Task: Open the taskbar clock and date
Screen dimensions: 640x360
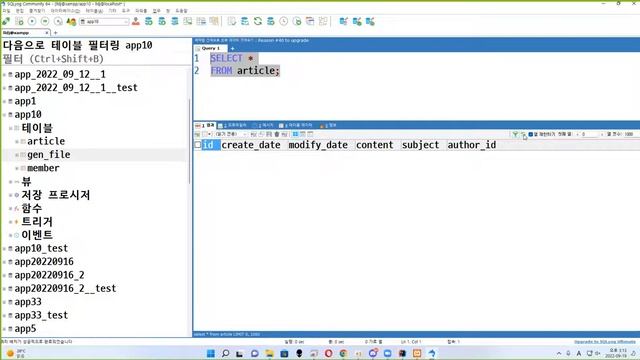Action: click(616, 353)
